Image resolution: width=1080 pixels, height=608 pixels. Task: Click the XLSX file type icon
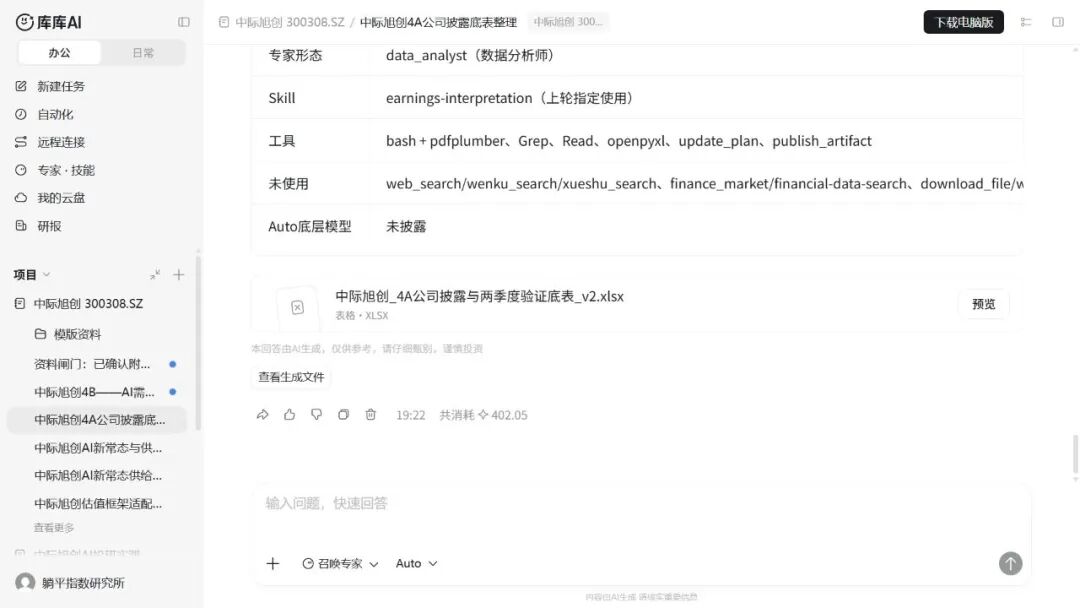(297, 307)
